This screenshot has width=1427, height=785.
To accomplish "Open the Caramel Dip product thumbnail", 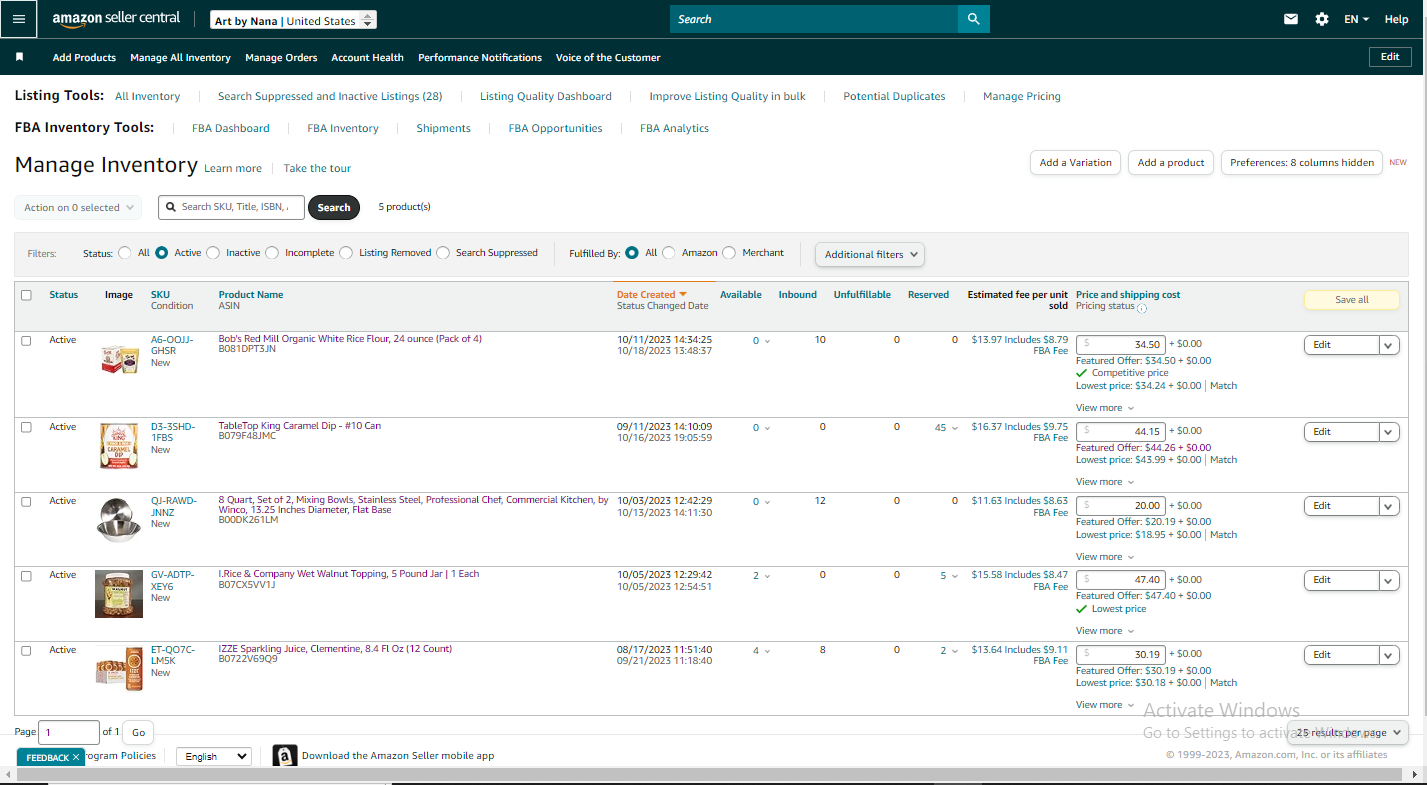I will pos(120,446).
